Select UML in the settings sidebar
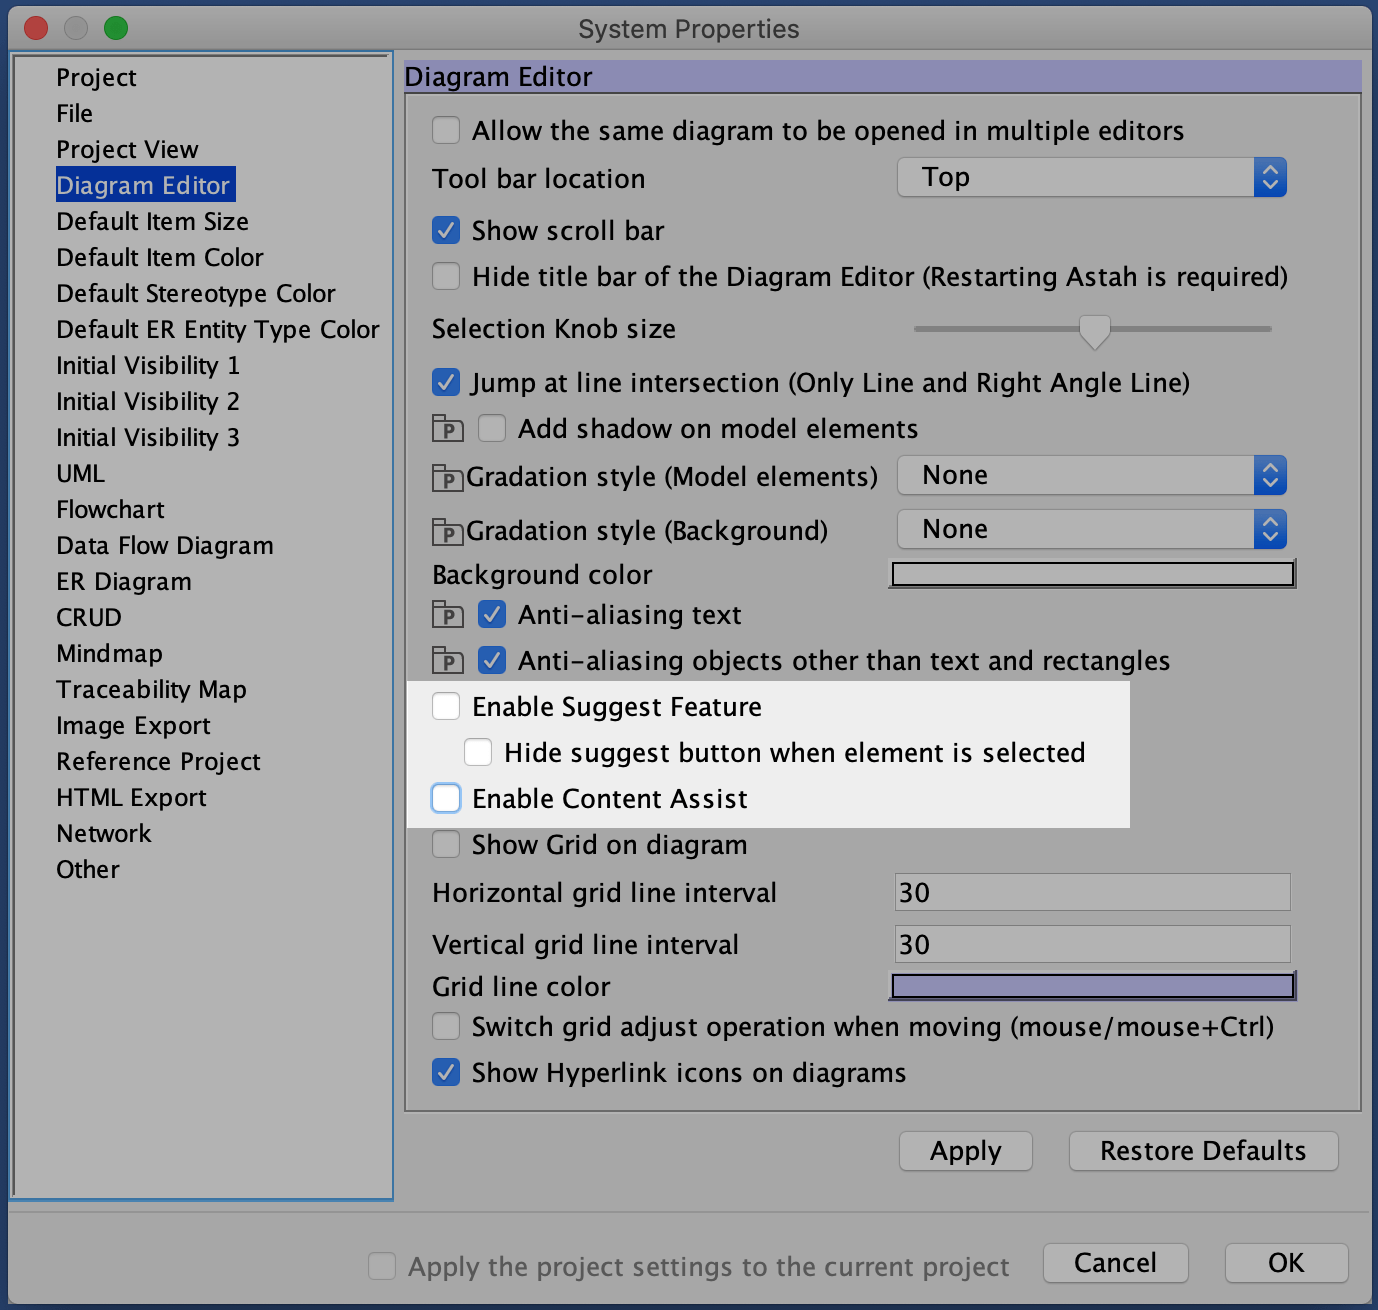This screenshot has width=1378, height=1310. click(x=80, y=473)
